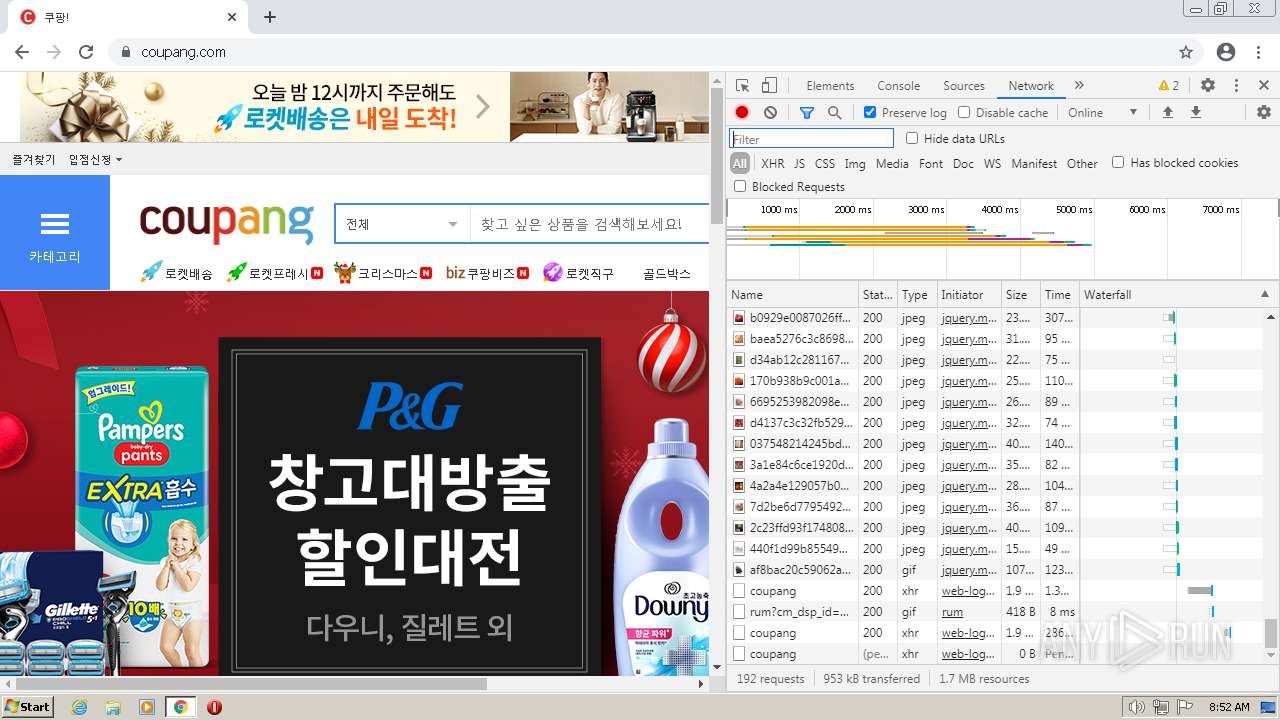The image size is (1280, 720).
Task: Bookmark this page with the star icon
Action: pyautogui.click(x=1186, y=52)
